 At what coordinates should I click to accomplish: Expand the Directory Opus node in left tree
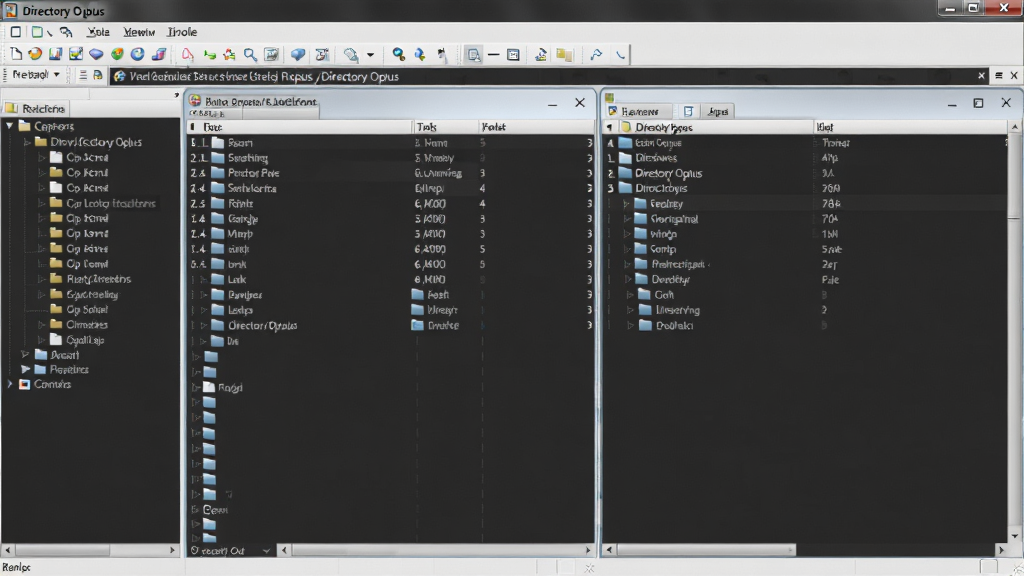tap(27, 142)
